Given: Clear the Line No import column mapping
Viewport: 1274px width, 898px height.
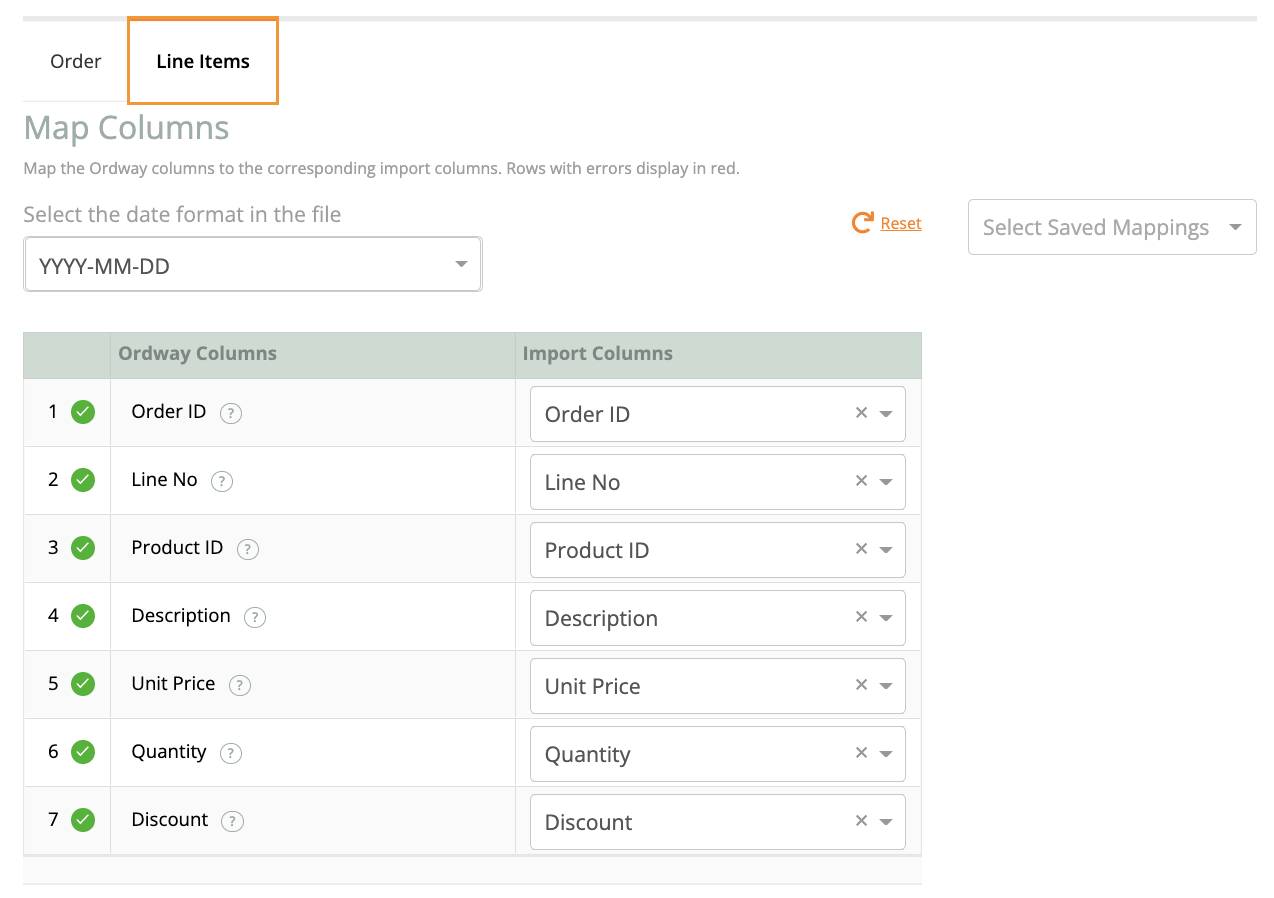Looking at the screenshot, I should (861, 481).
